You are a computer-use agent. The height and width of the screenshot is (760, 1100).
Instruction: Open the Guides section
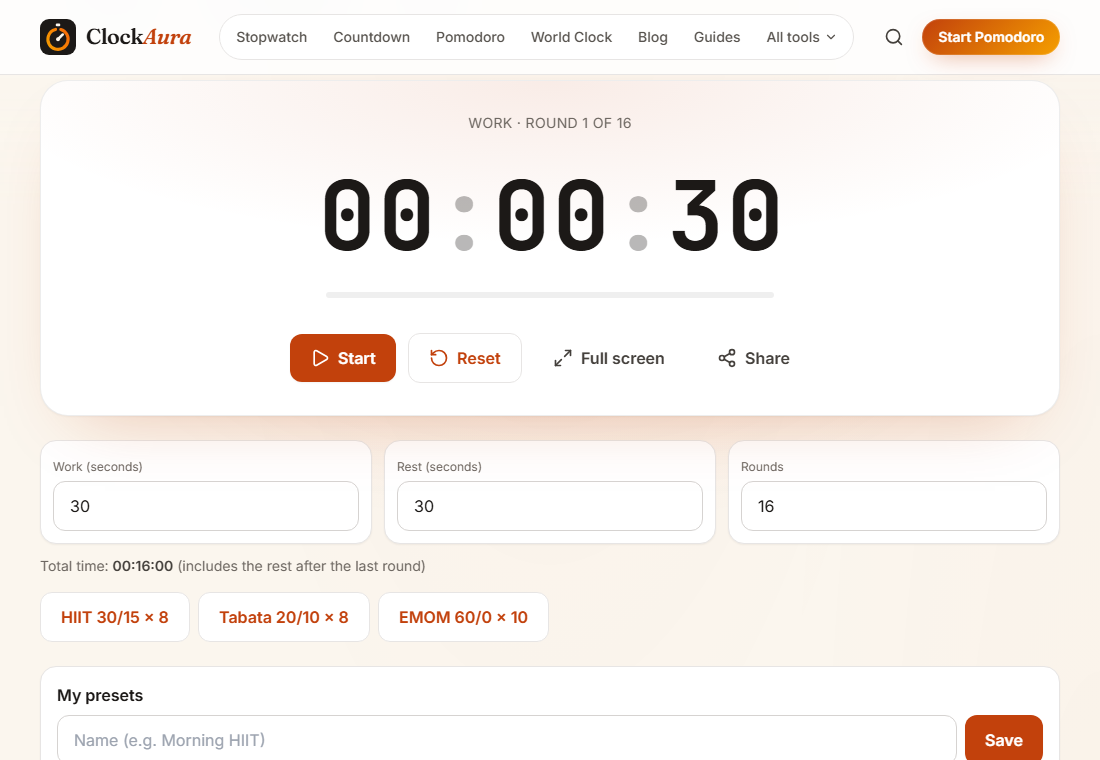pyautogui.click(x=716, y=37)
